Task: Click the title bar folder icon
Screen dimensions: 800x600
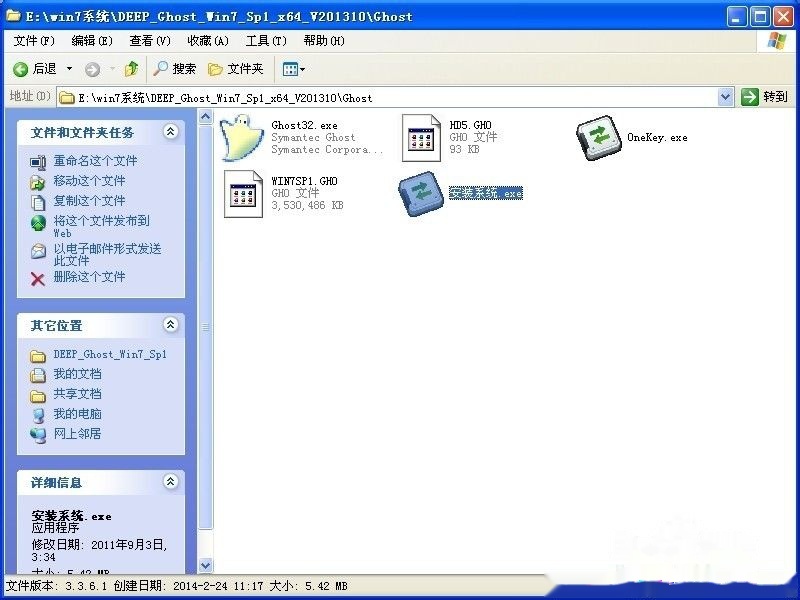Action: 13,15
